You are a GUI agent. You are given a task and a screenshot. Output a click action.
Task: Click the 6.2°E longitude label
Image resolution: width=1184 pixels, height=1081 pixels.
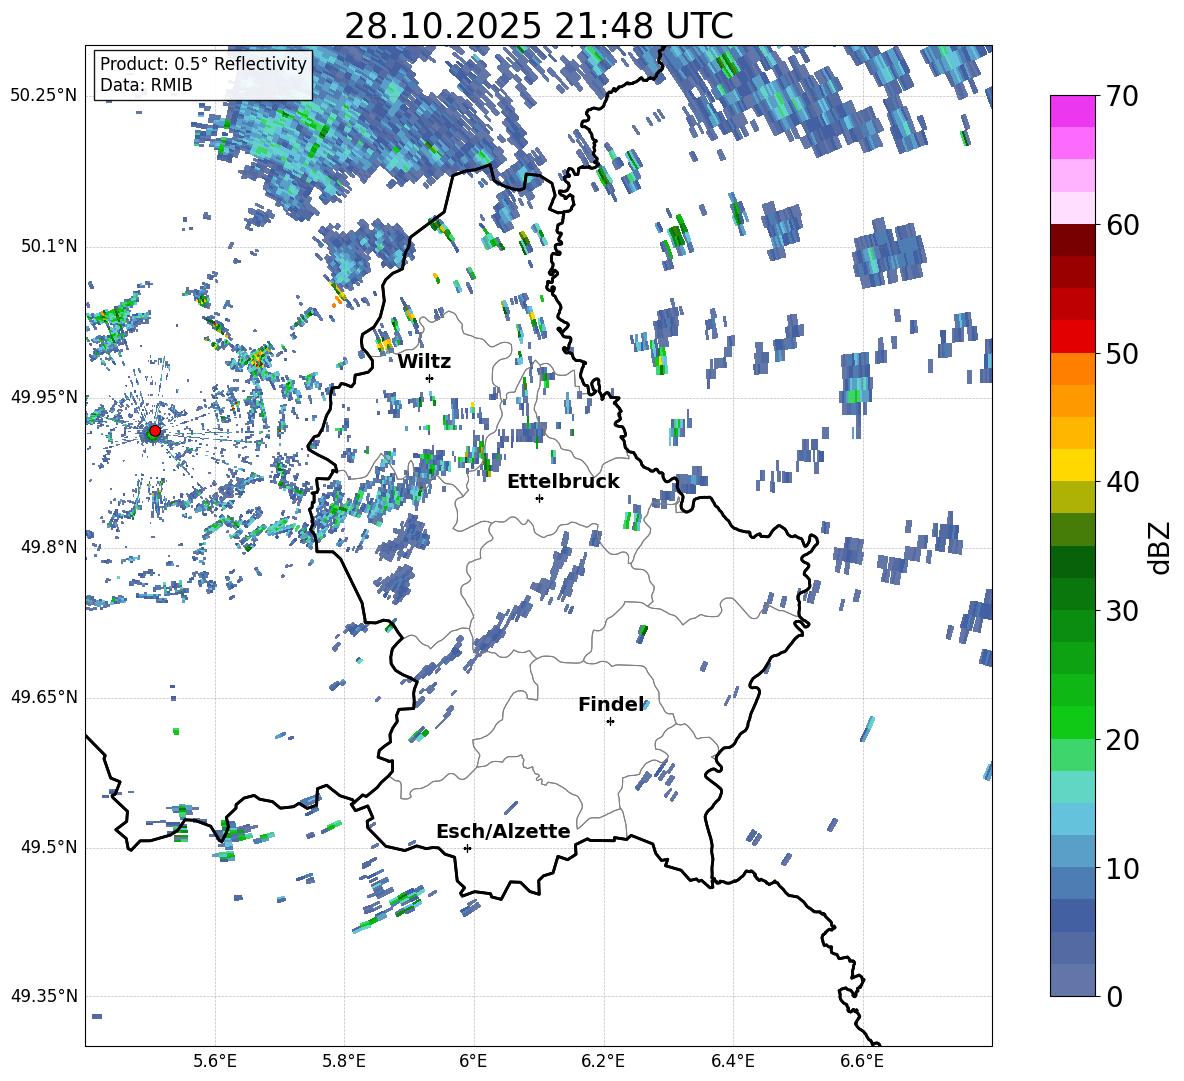coord(603,1061)
